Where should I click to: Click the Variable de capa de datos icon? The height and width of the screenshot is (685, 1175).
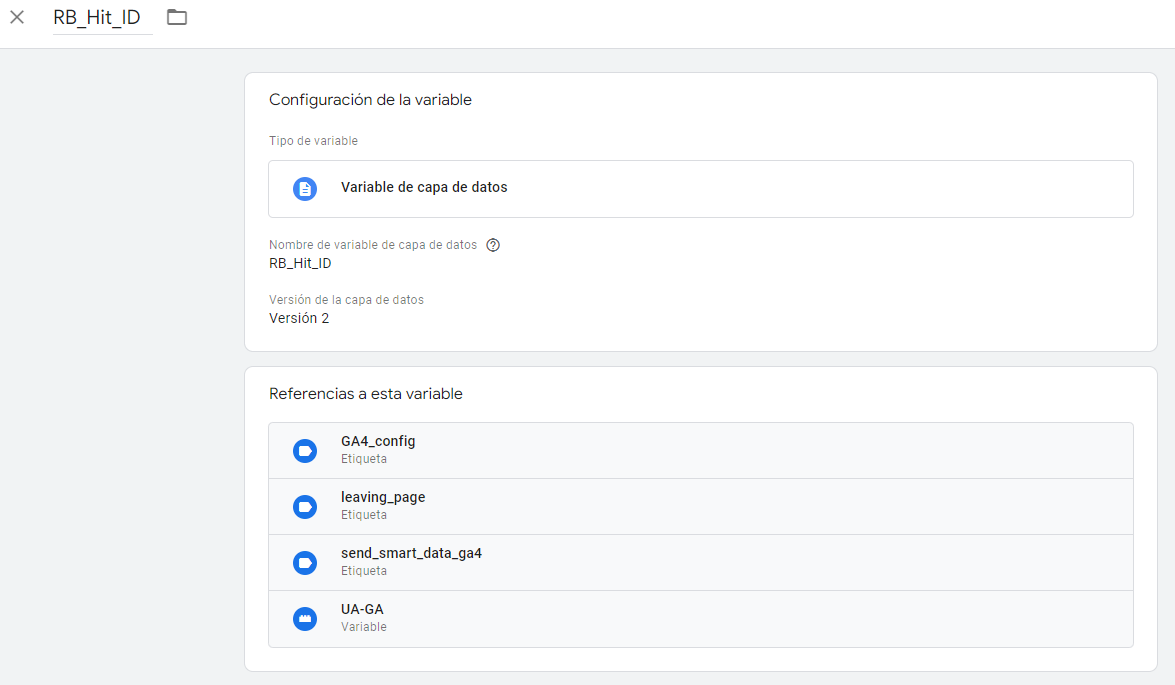pos(304,188)
